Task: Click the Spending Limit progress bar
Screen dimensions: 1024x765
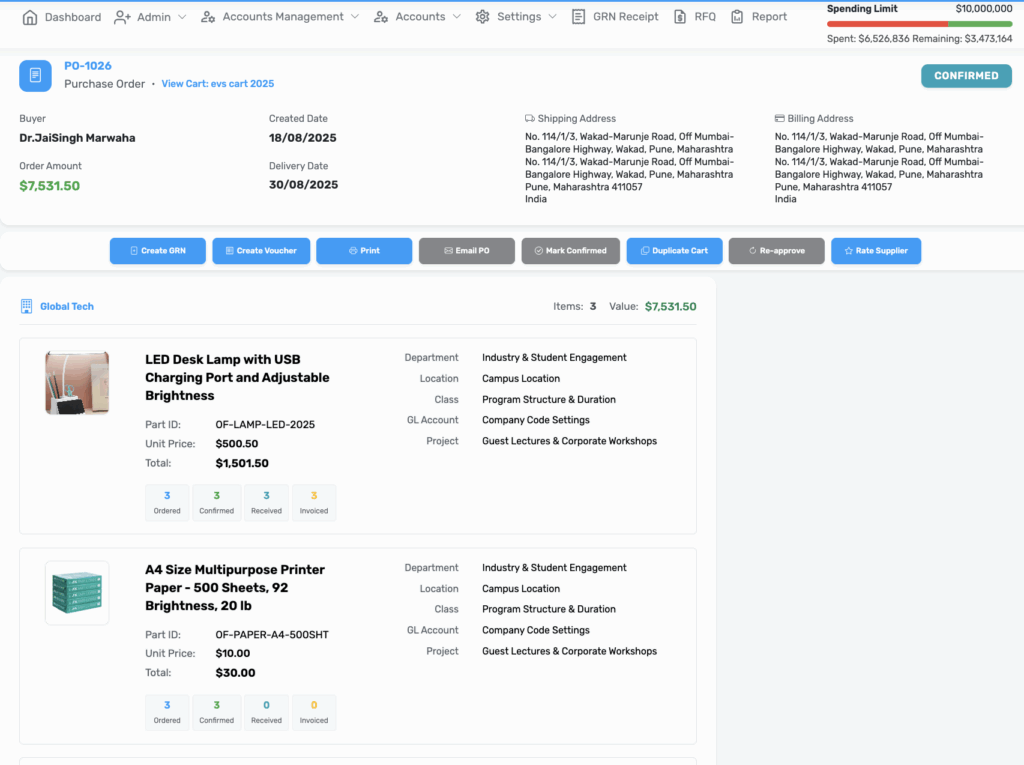Action: coord(919,24)
